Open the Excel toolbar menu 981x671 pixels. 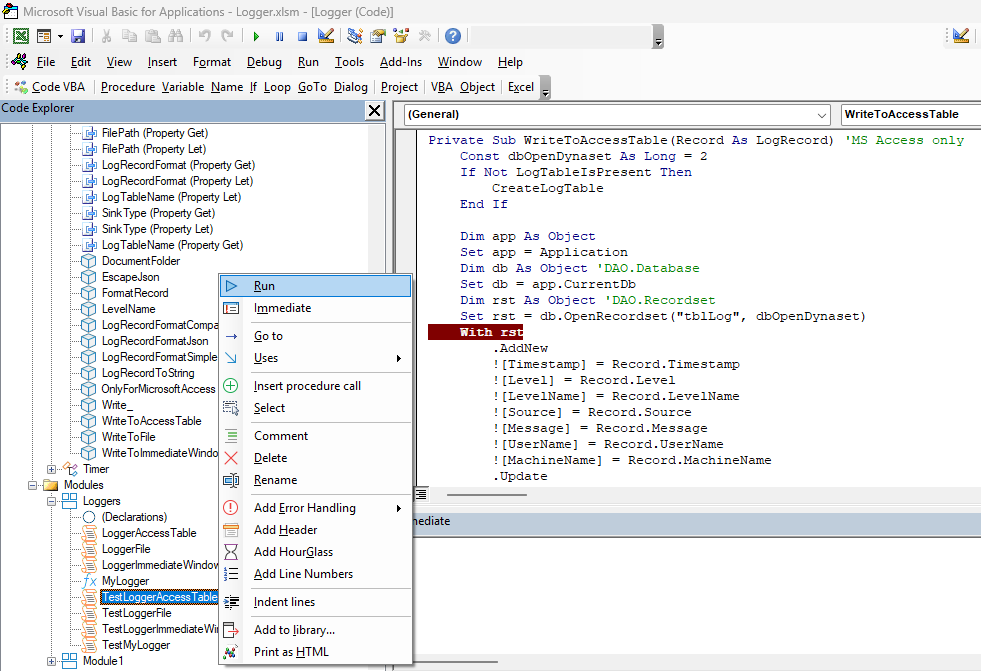[x=521, y=87]
